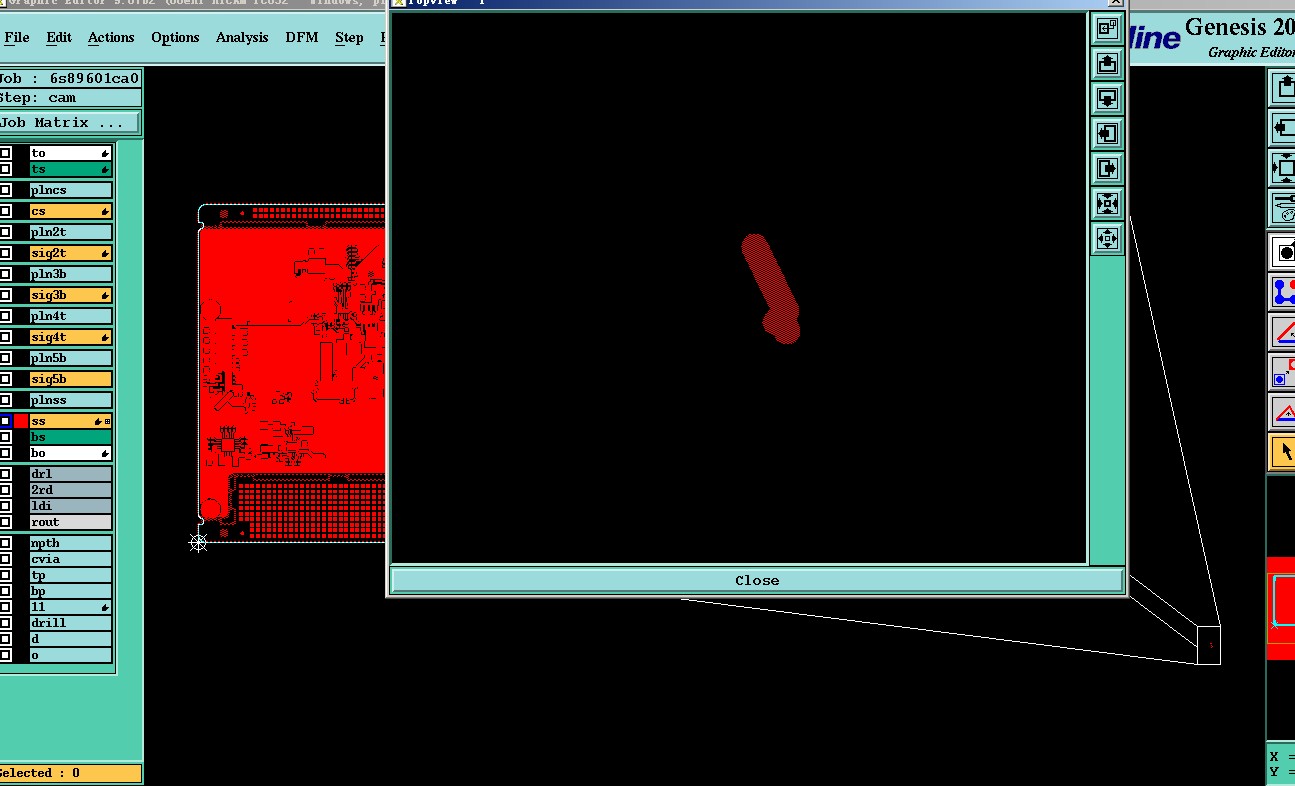The image size is (1295, 786).
Task: Click the zoom-area icon in popview toolbar
Action: pyautogui.click(x=1107, y=28)
